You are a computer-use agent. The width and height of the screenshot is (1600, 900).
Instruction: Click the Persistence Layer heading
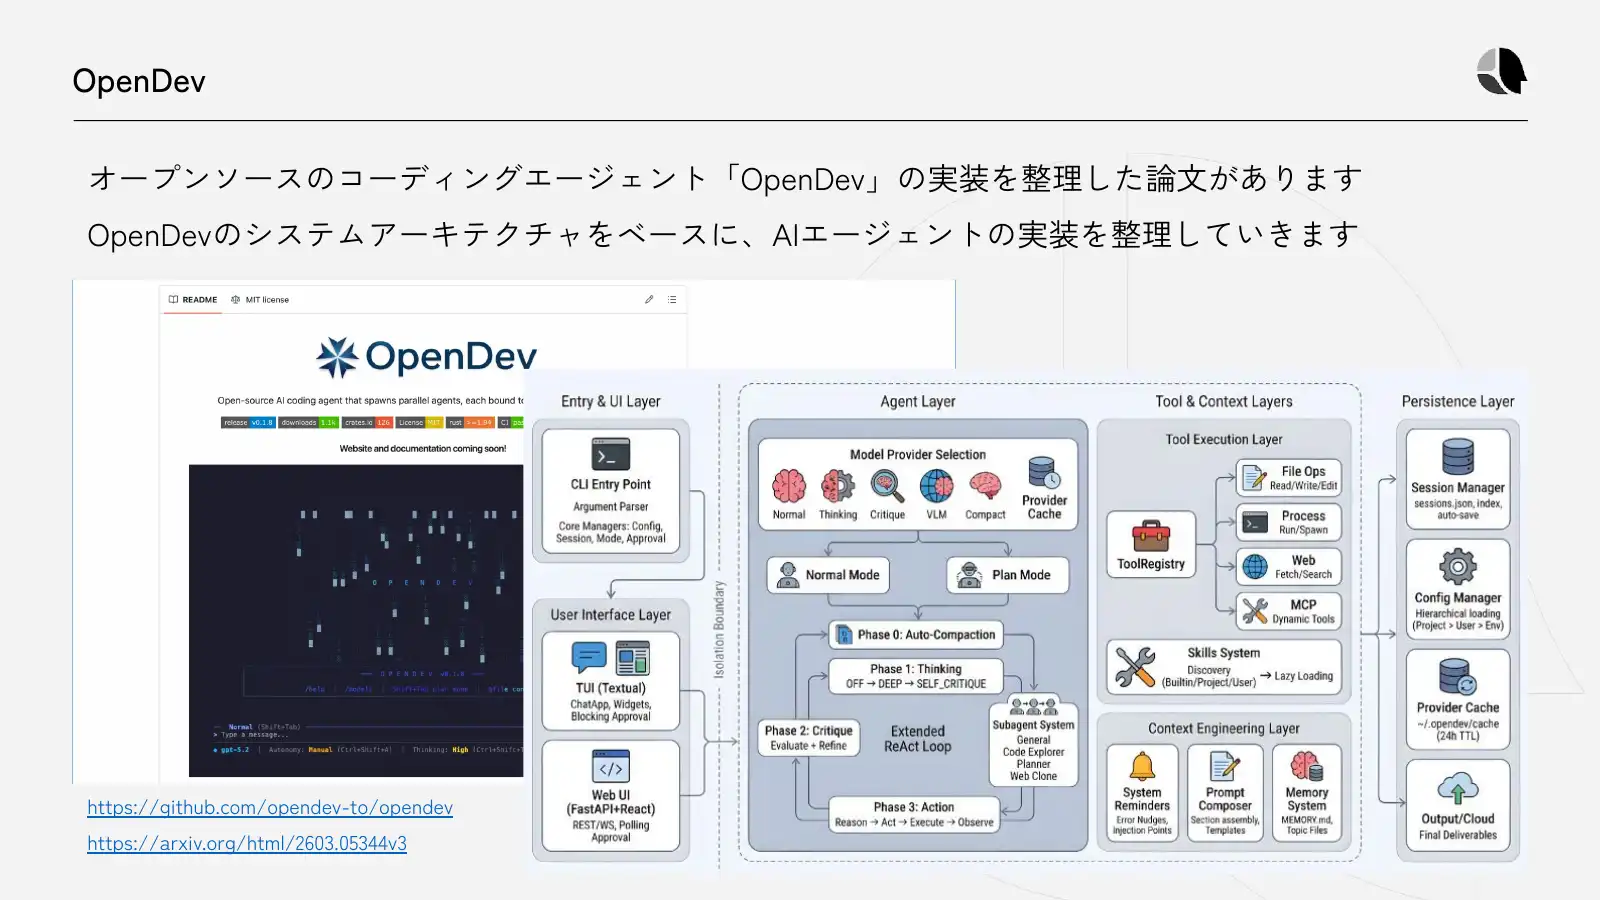1458,401
